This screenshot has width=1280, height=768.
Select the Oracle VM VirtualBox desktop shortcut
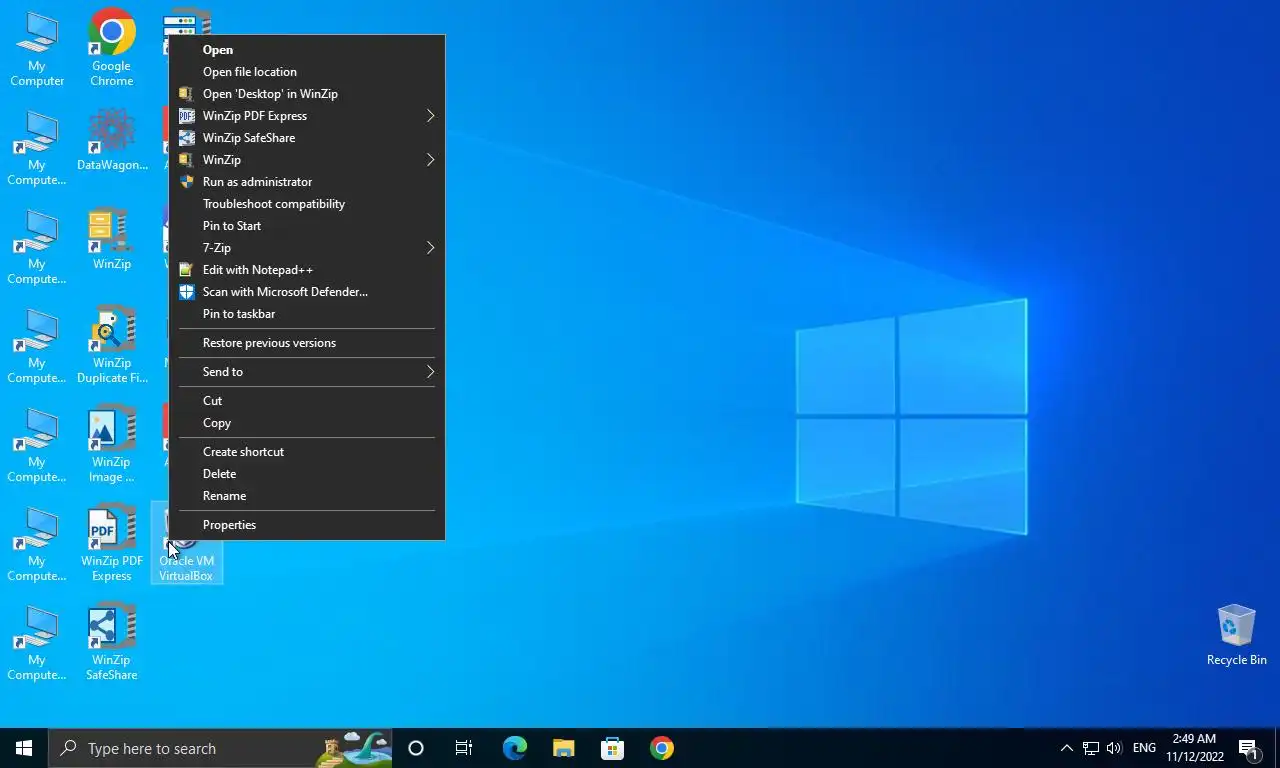click(x=186, y=543)
